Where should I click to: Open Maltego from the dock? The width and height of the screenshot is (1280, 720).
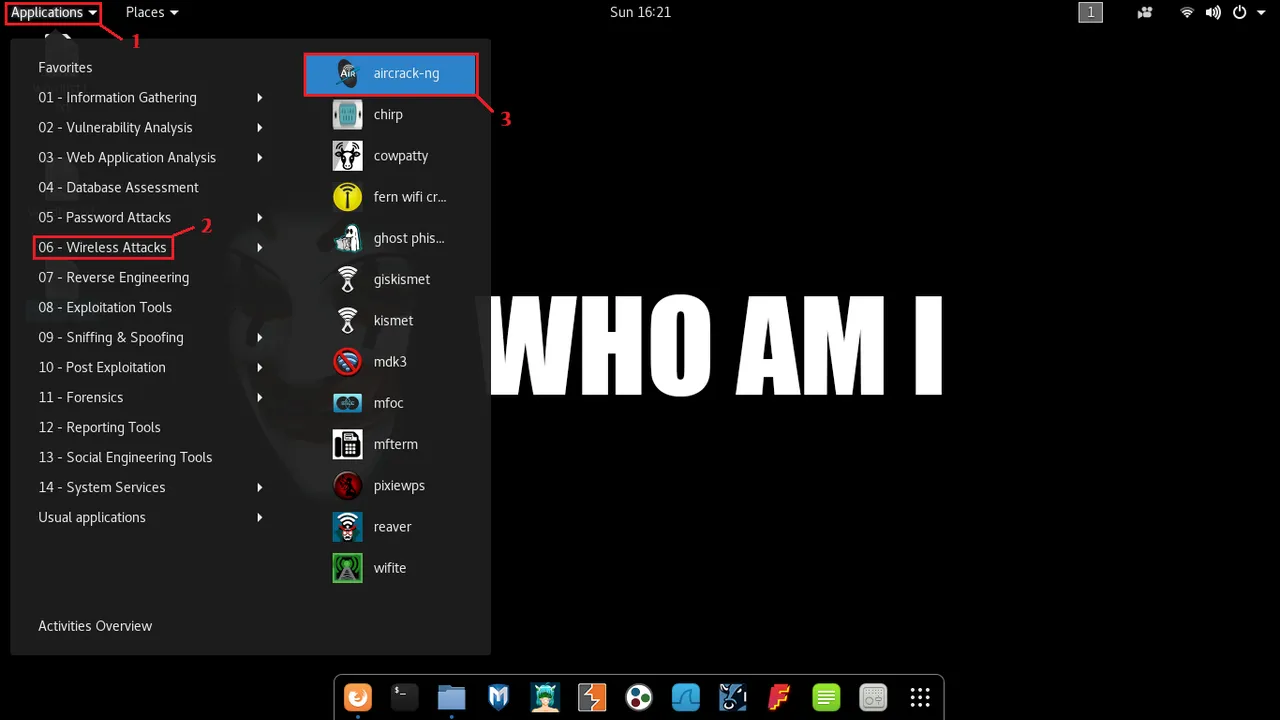click(639, 696)
